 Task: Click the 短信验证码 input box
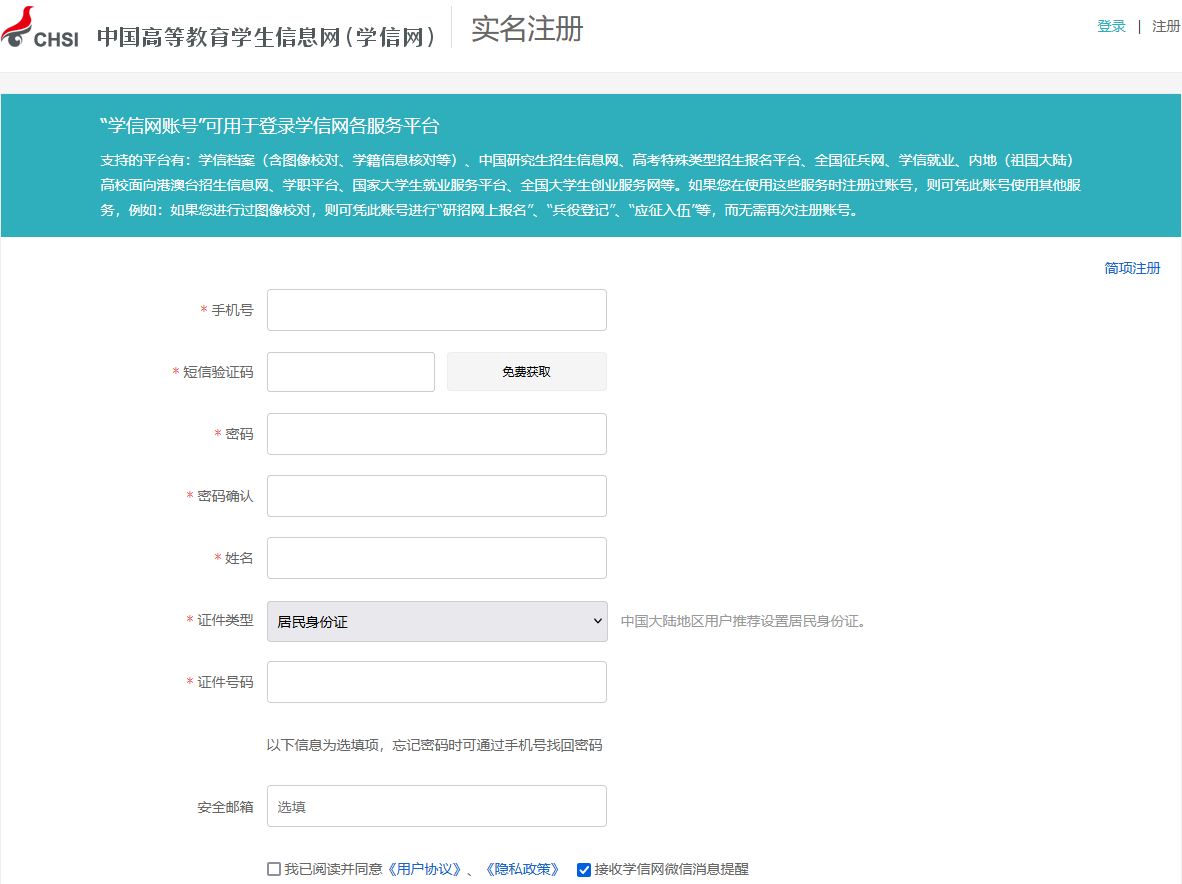350,372
